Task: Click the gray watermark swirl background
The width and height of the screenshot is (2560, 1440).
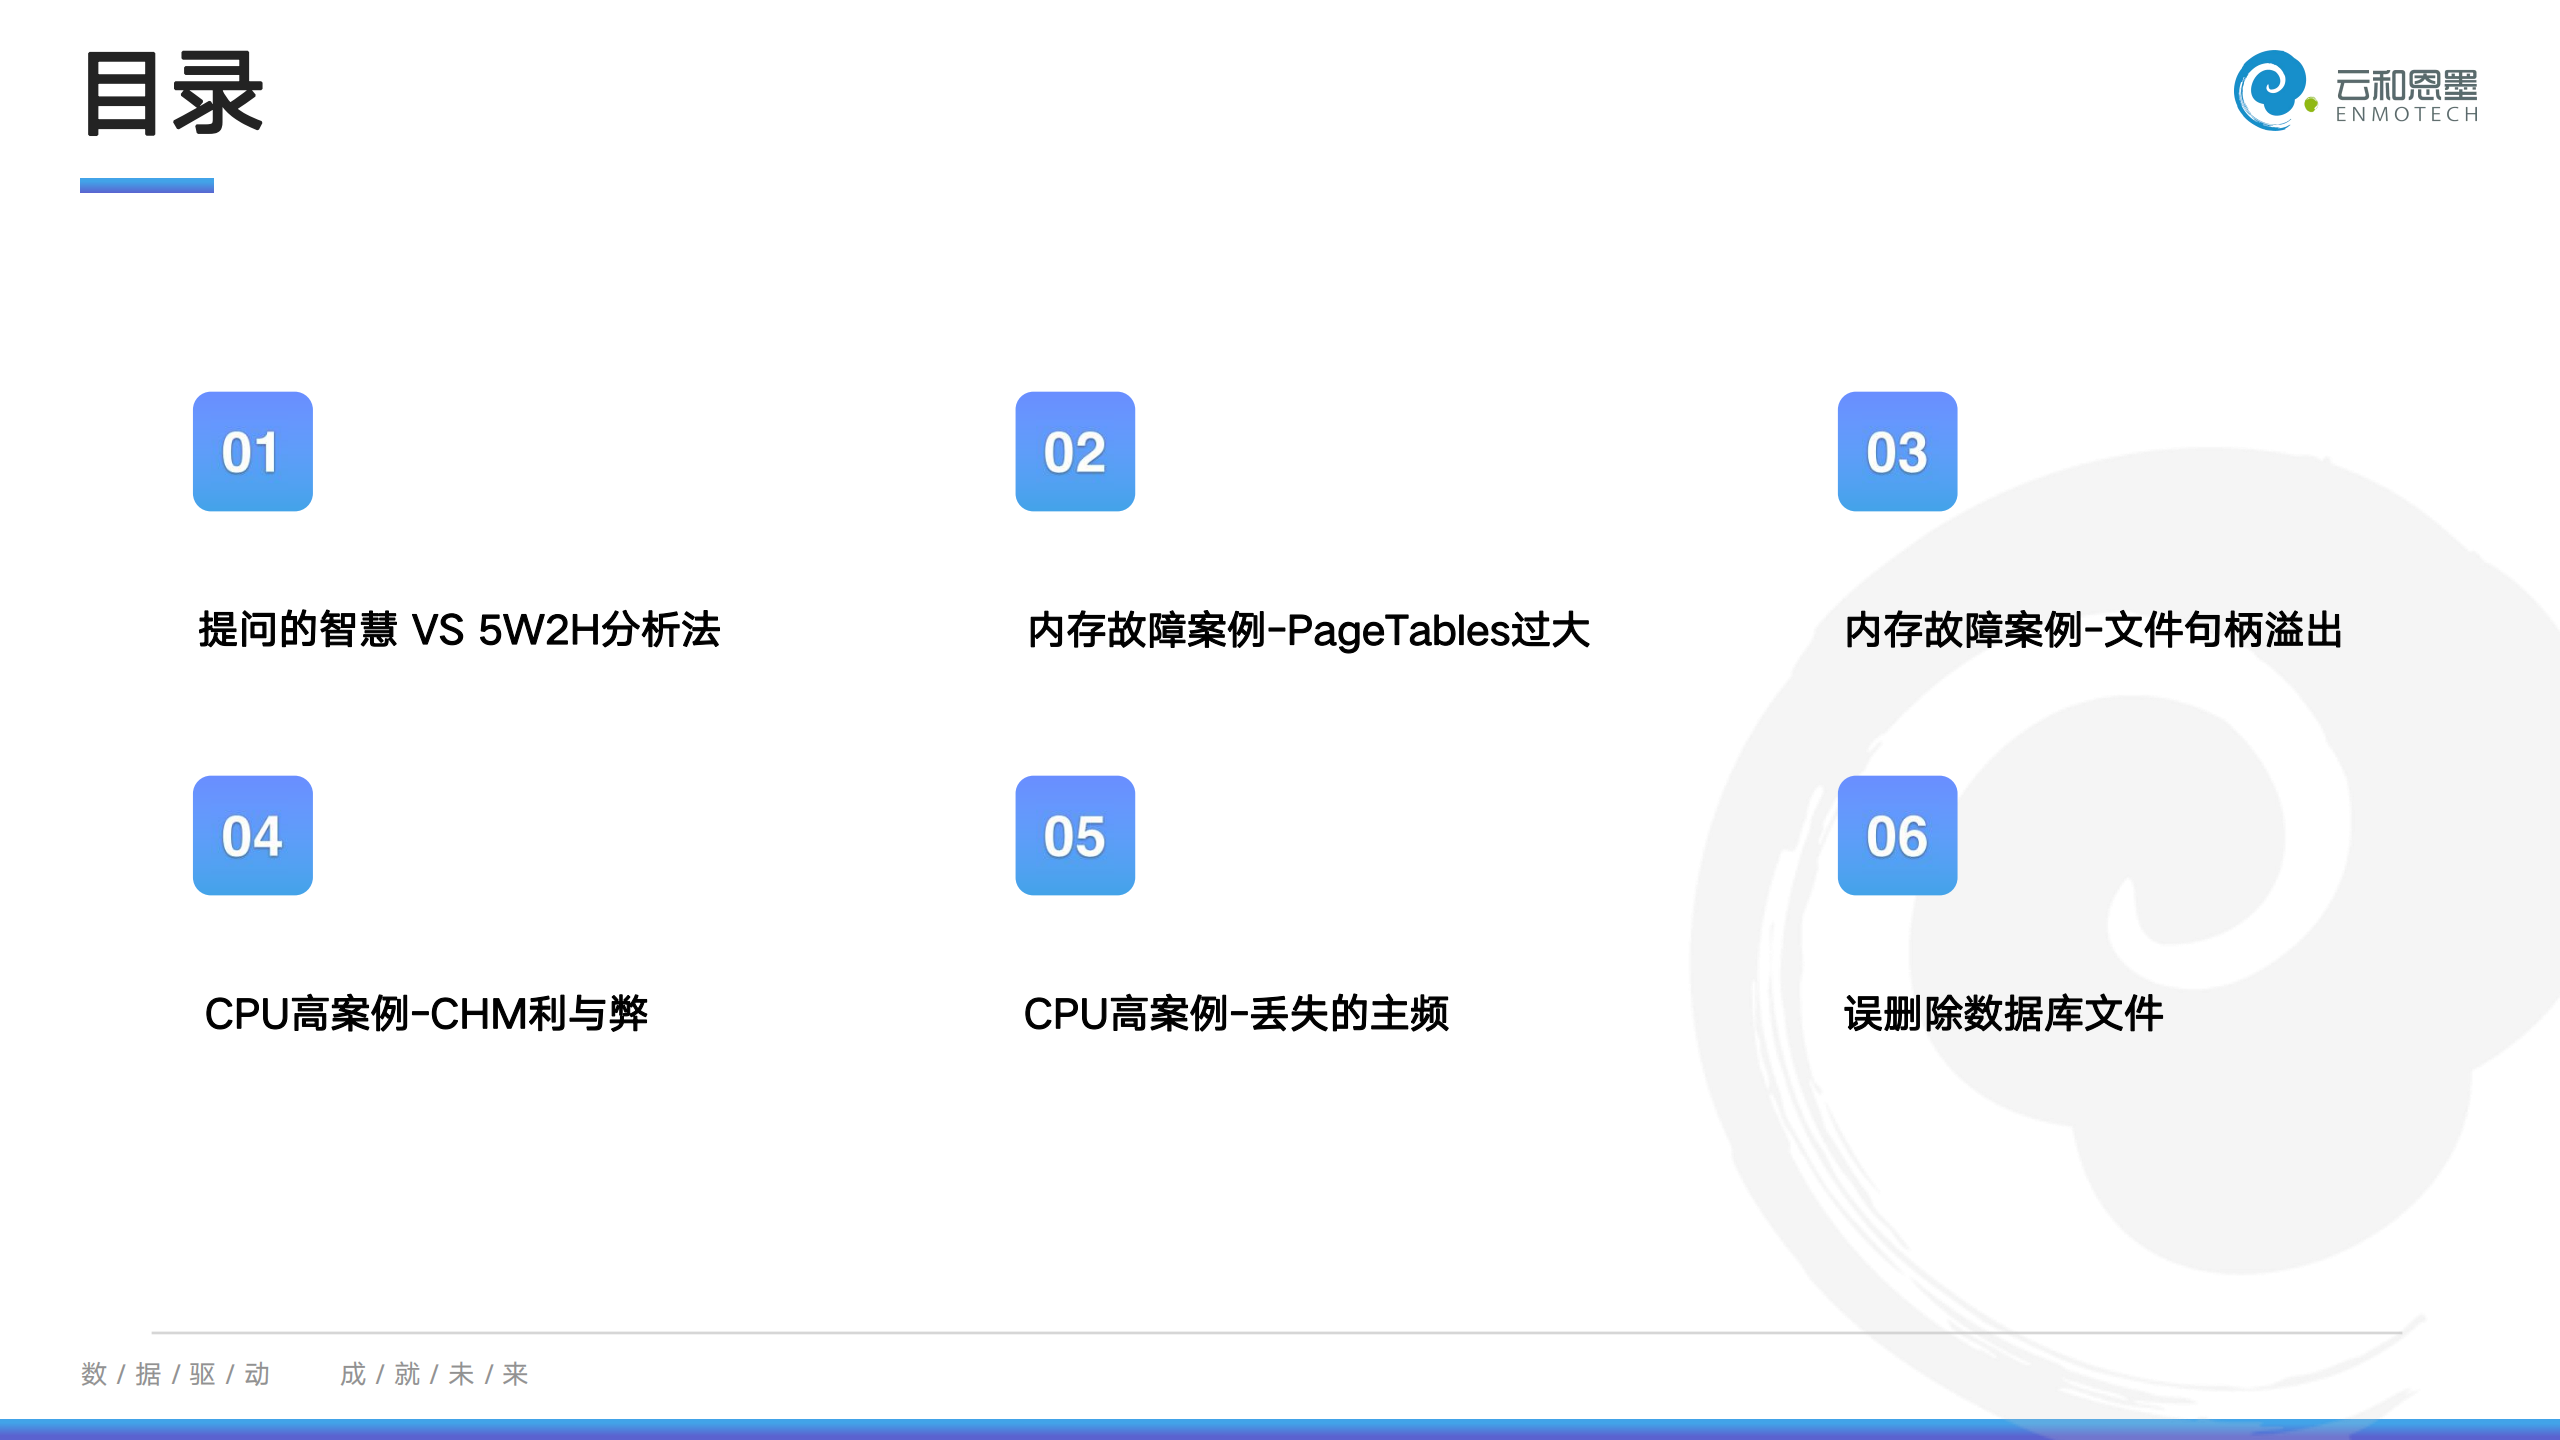Action: (2250, 1150)
